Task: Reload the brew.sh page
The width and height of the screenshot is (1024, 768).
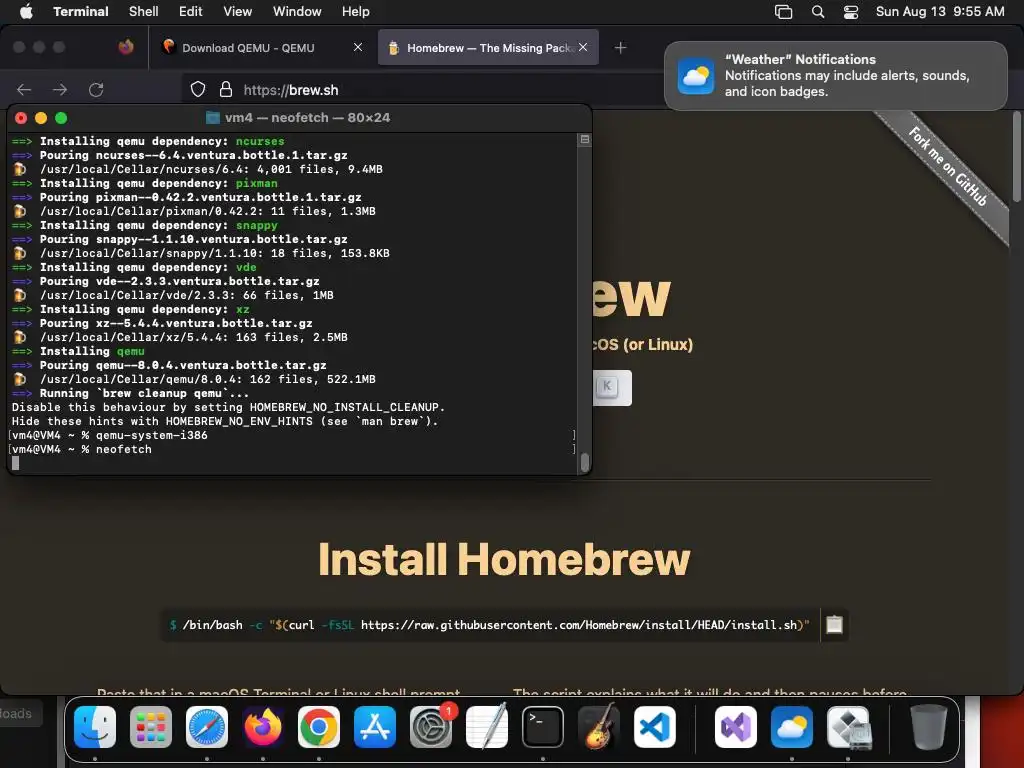Action: pyautogui.click(x=96, y=89)
